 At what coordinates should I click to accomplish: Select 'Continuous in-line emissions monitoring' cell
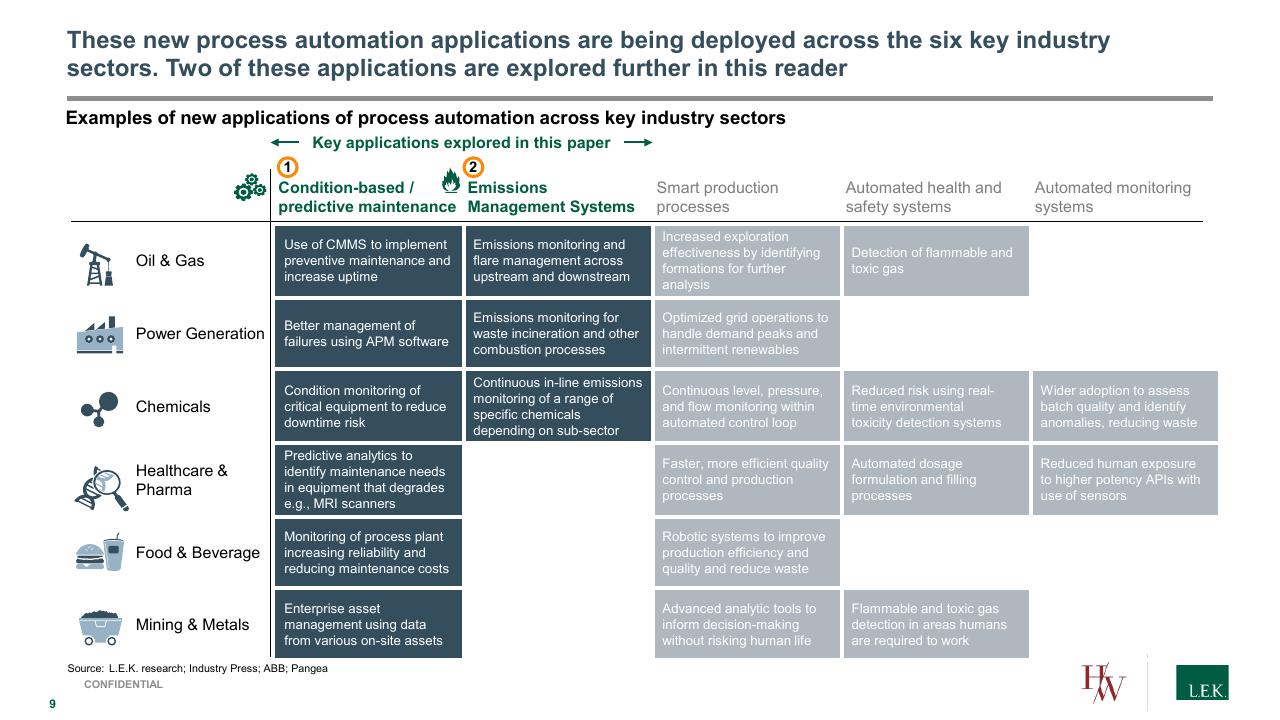pyautogui.click(x=558, y=406)
